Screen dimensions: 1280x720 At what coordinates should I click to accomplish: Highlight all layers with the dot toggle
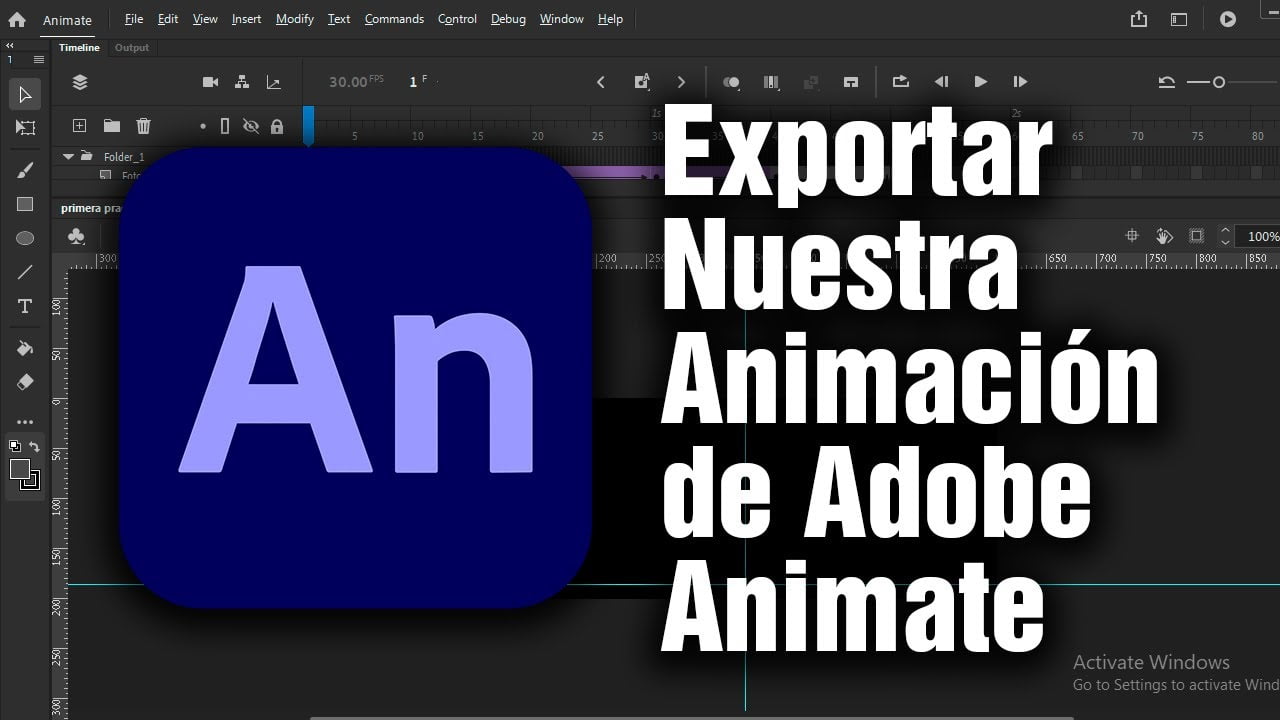[x=203, y=126]
